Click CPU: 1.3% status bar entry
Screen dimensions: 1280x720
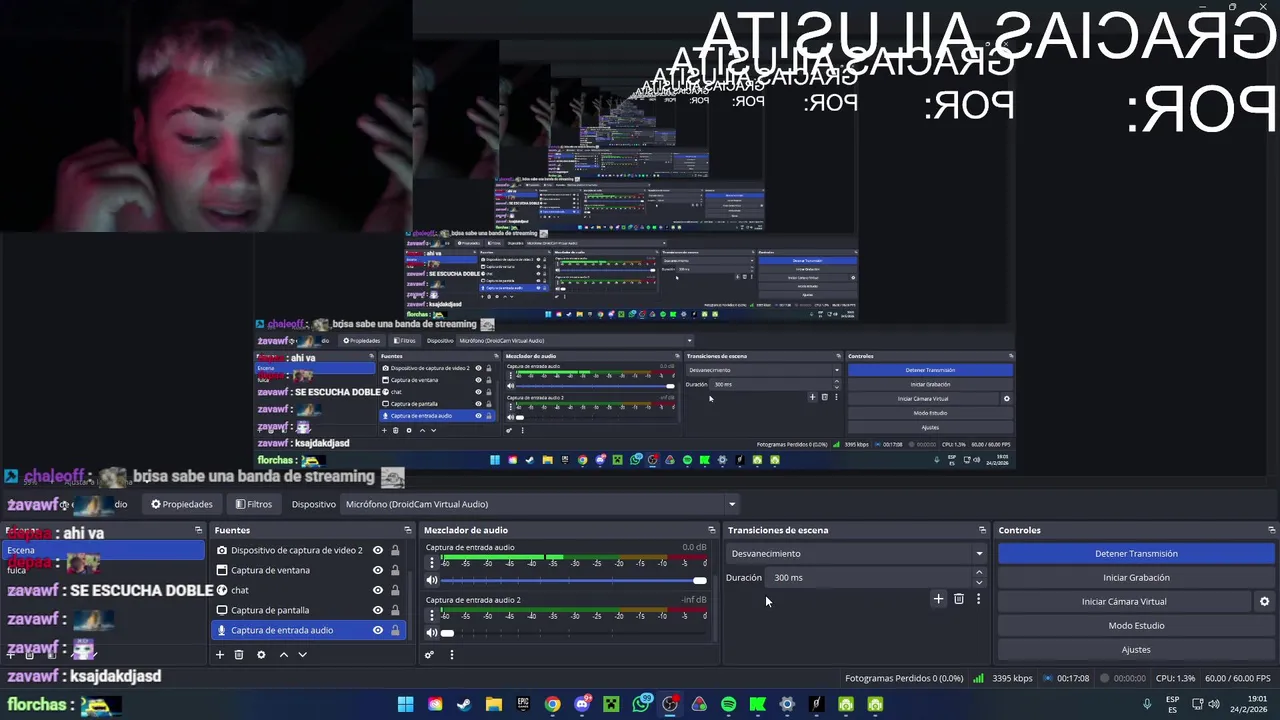(1175, 678)
